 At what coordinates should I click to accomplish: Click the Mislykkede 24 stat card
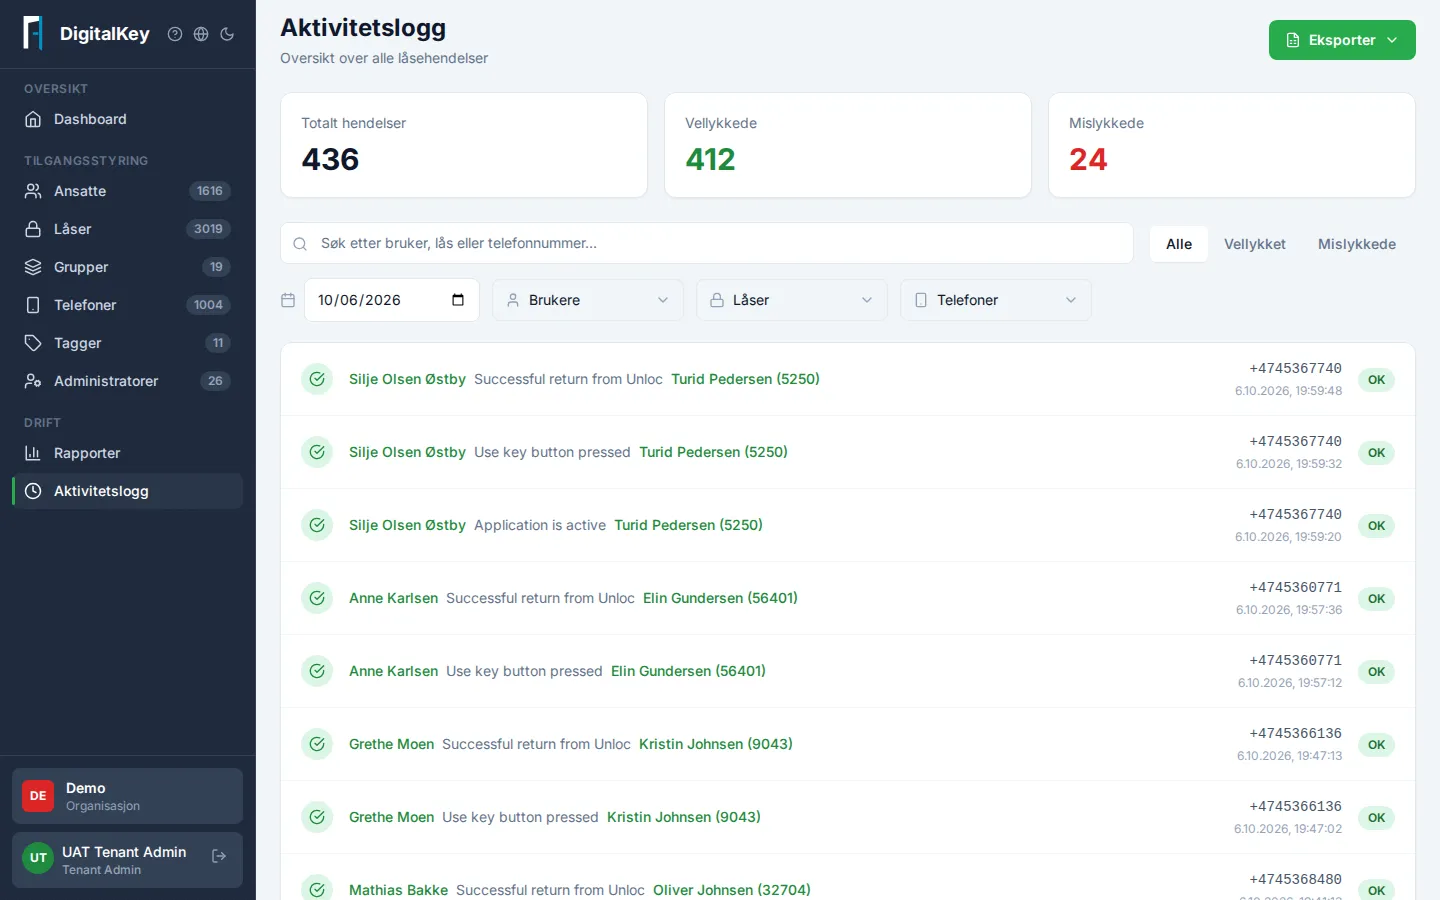coord(1232,145)
